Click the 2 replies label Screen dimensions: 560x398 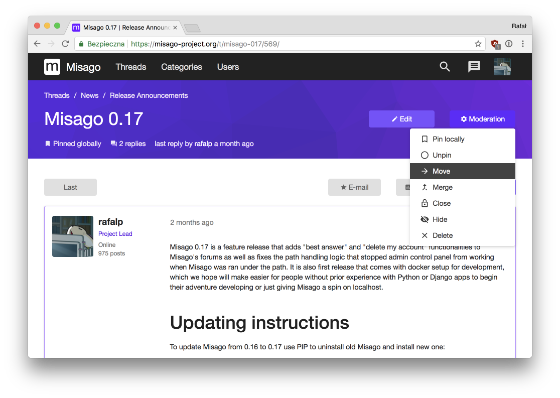pyautogui.click(x=128, y=144)
